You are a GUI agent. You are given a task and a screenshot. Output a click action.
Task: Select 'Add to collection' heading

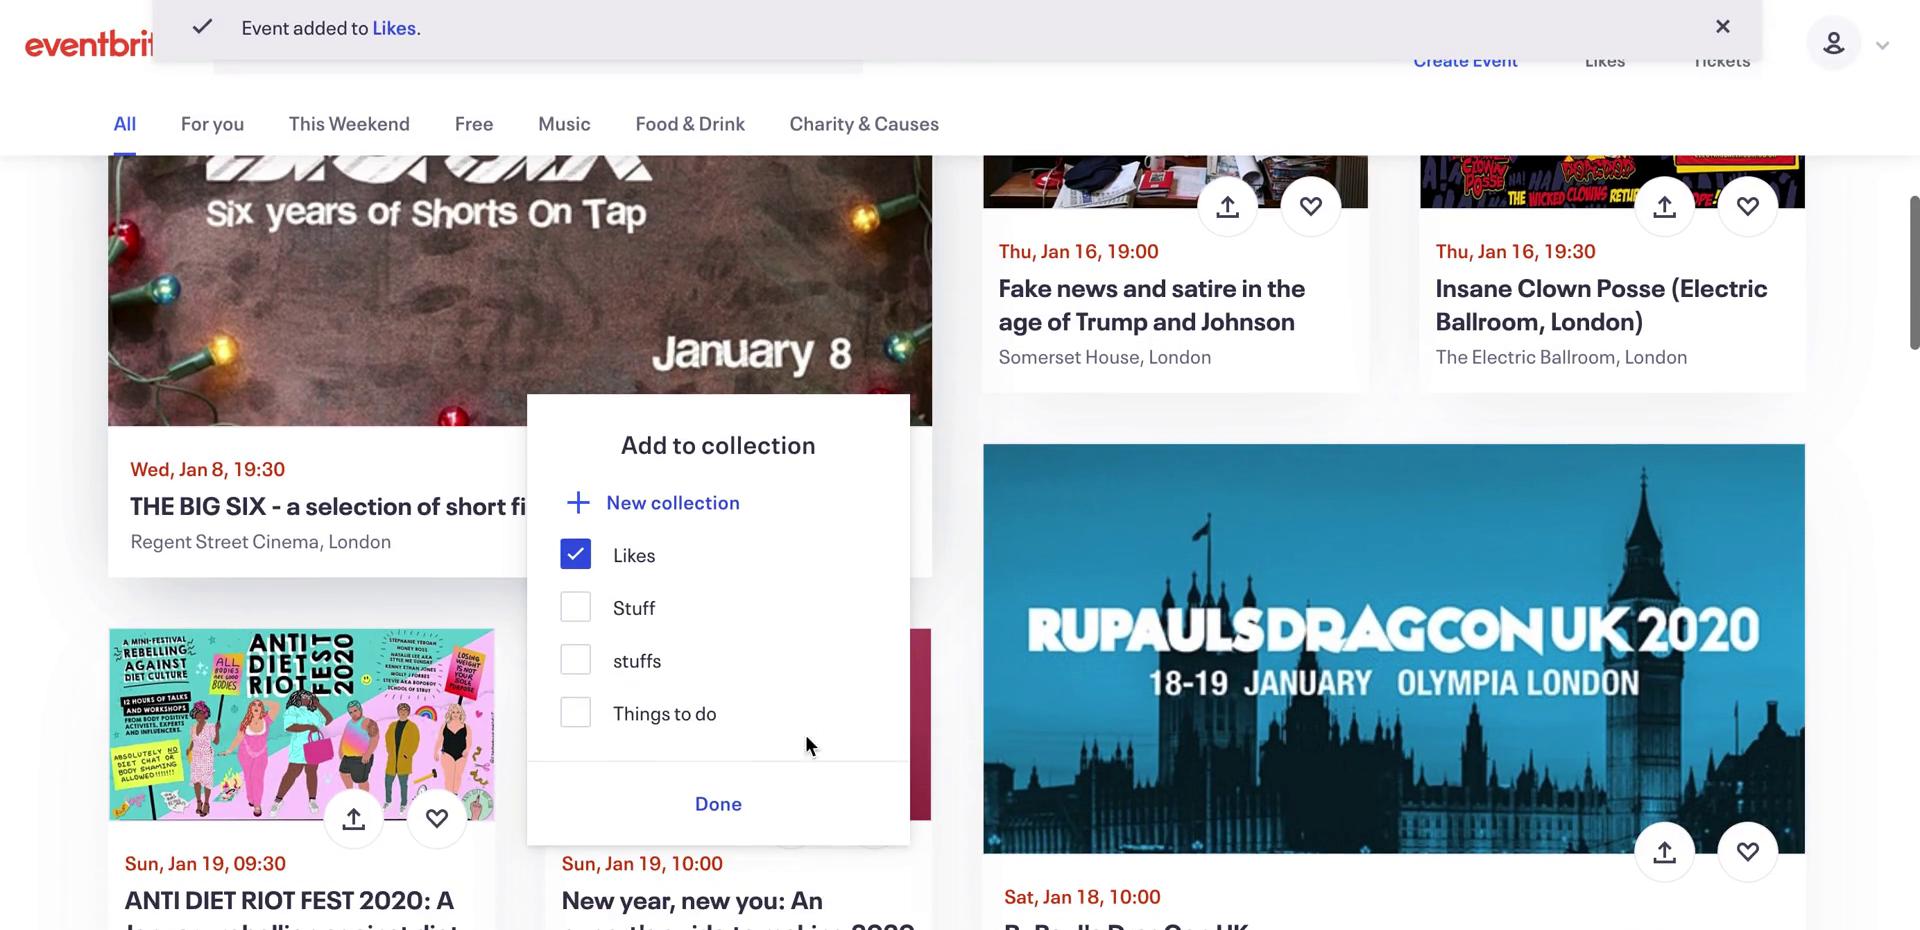click(718, 445)
